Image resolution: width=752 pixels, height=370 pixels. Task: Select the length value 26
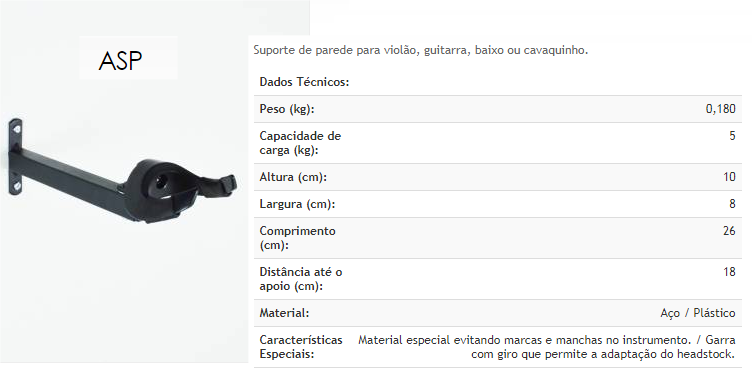pyautogui.click(x=729, y=231)
